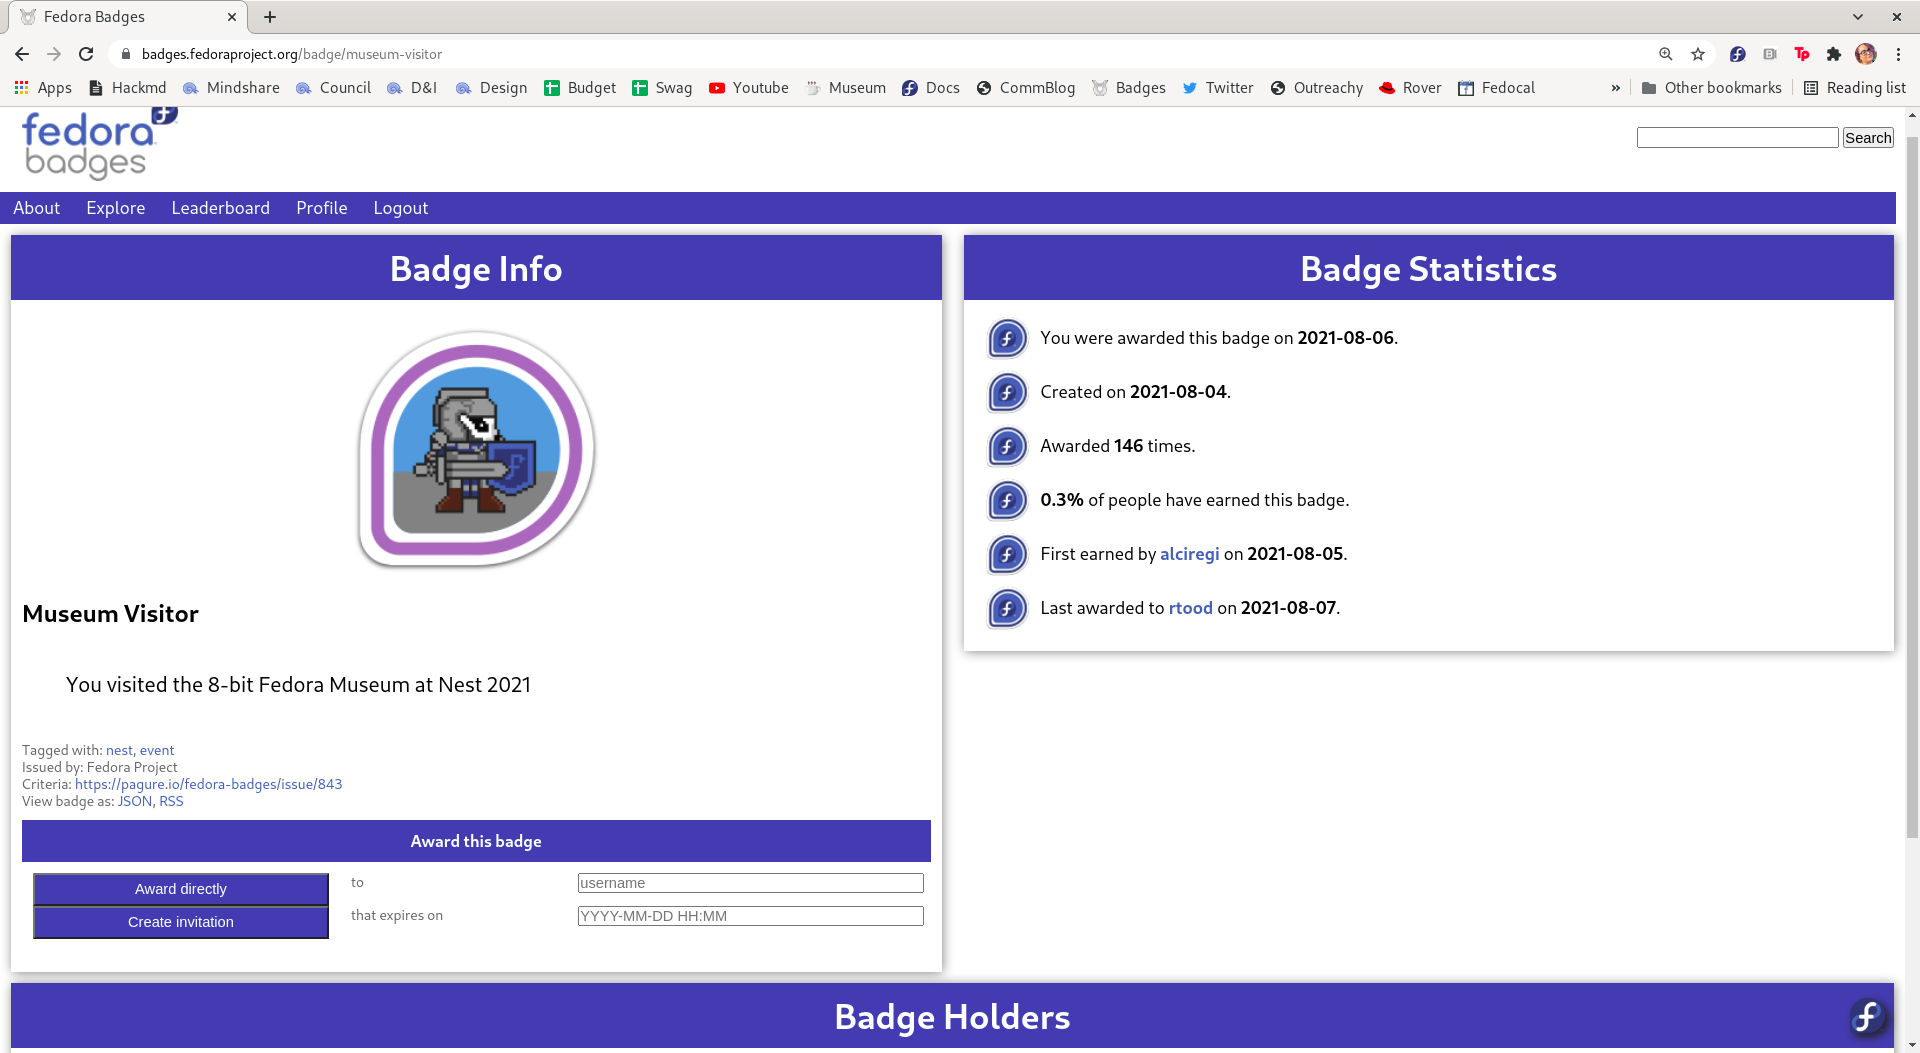This screenshot has width=1920, height=1053.
Task: Close the Fedora Badges tab
Action: pos(232,17)
